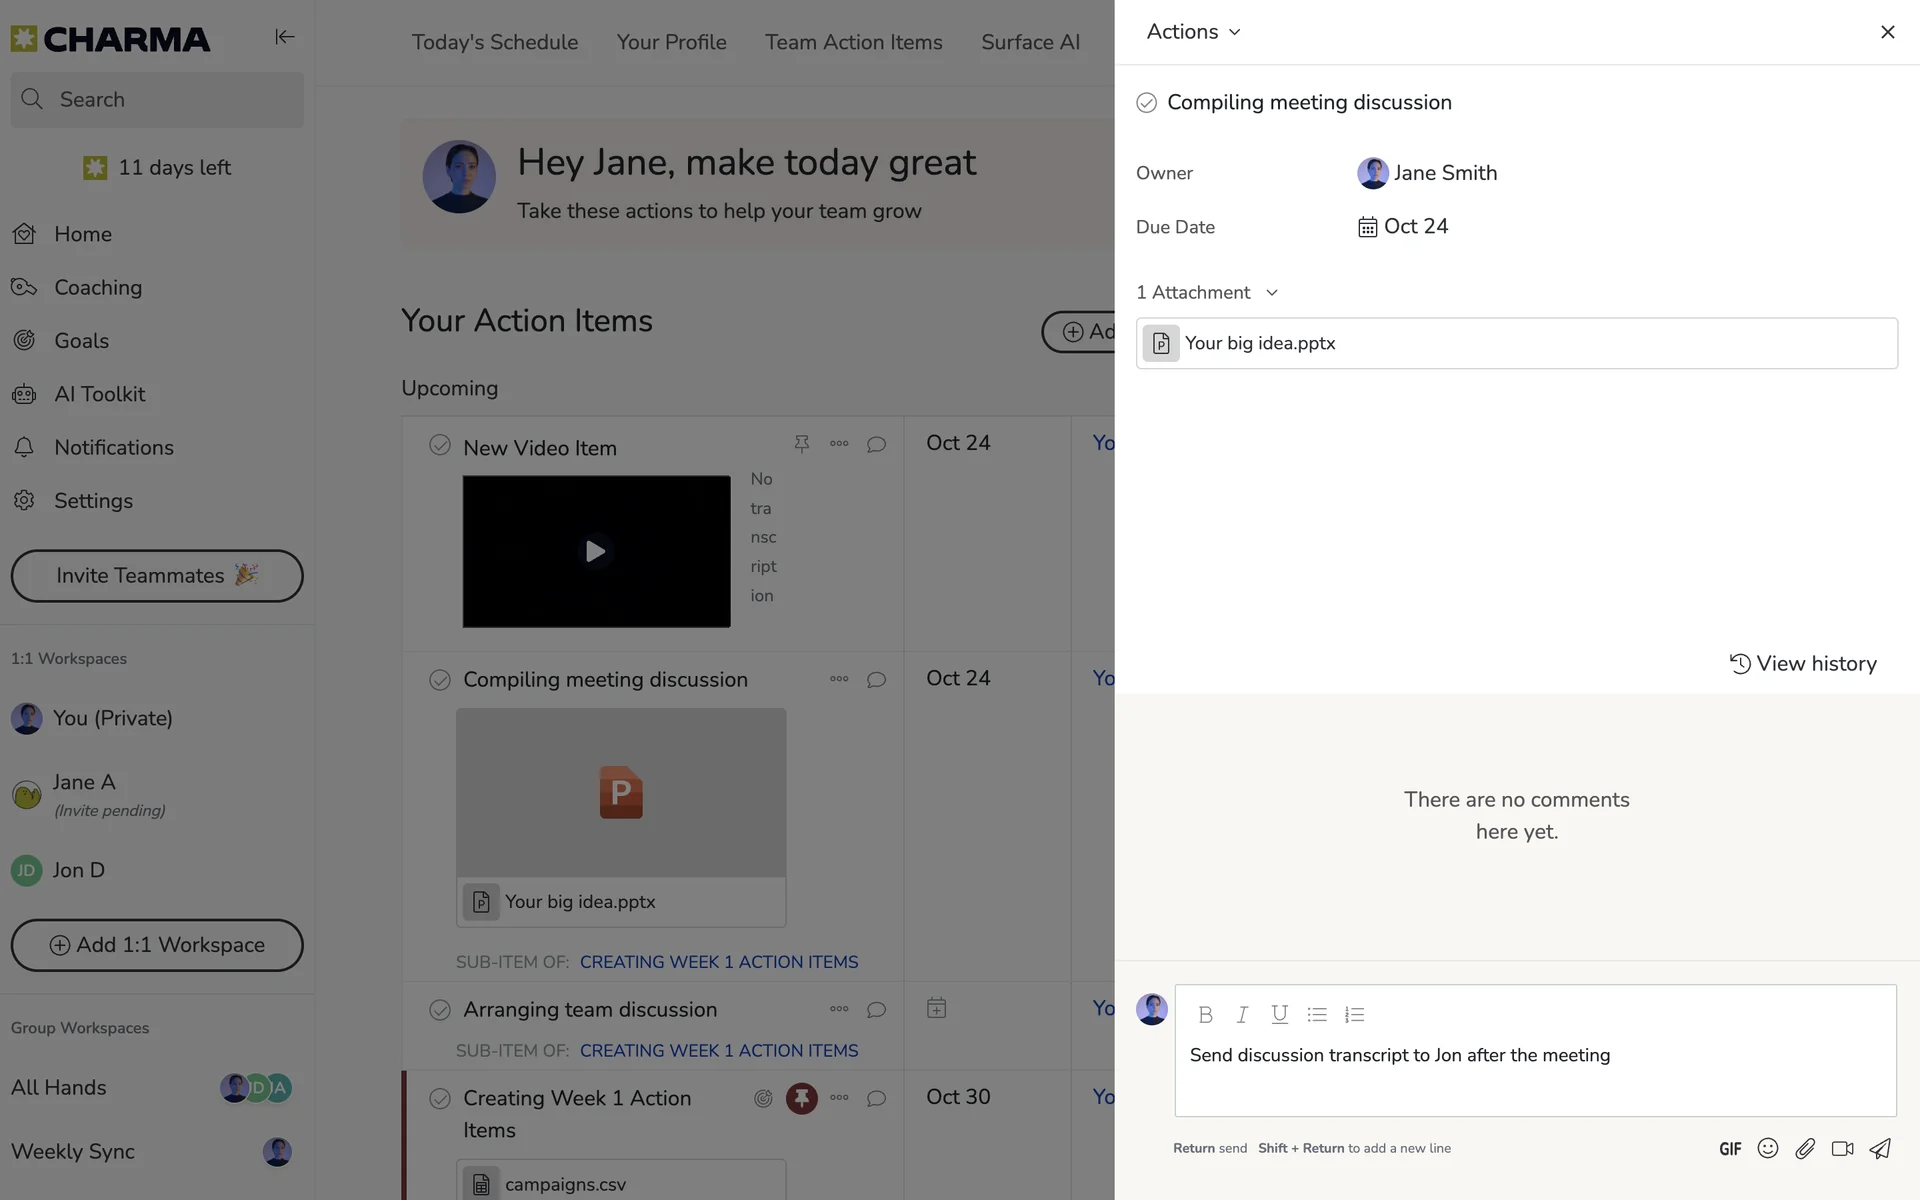This screenshot has width=1920, height=1200.
Task: Click Invite Teammates button
Action: pyautogui.click(x=157, y=575)
